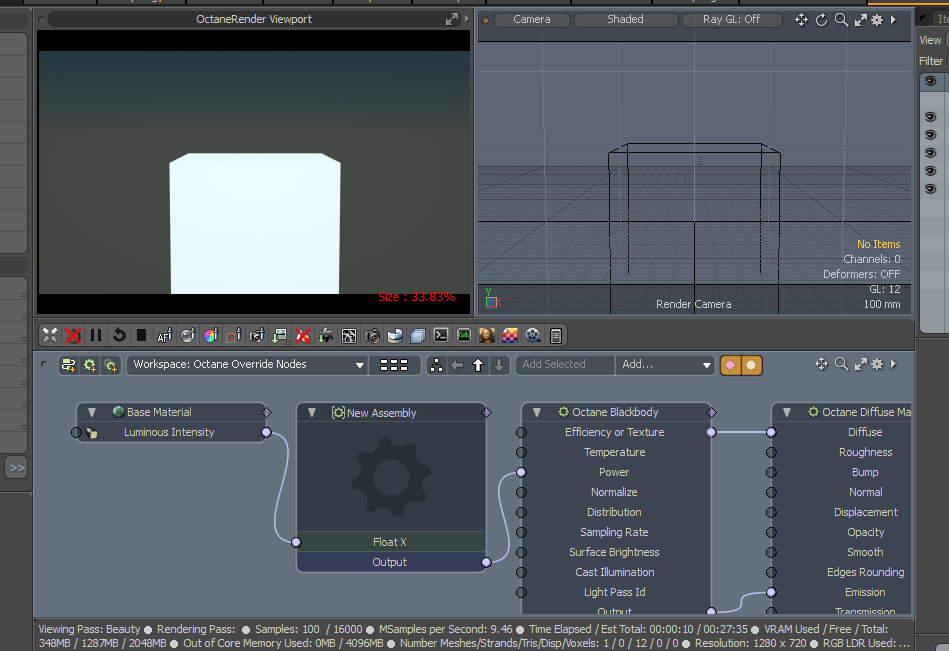The width and height of the screenshot is (949, 651).
Task: Restart the render with the refresh icon
Action: 119,335
